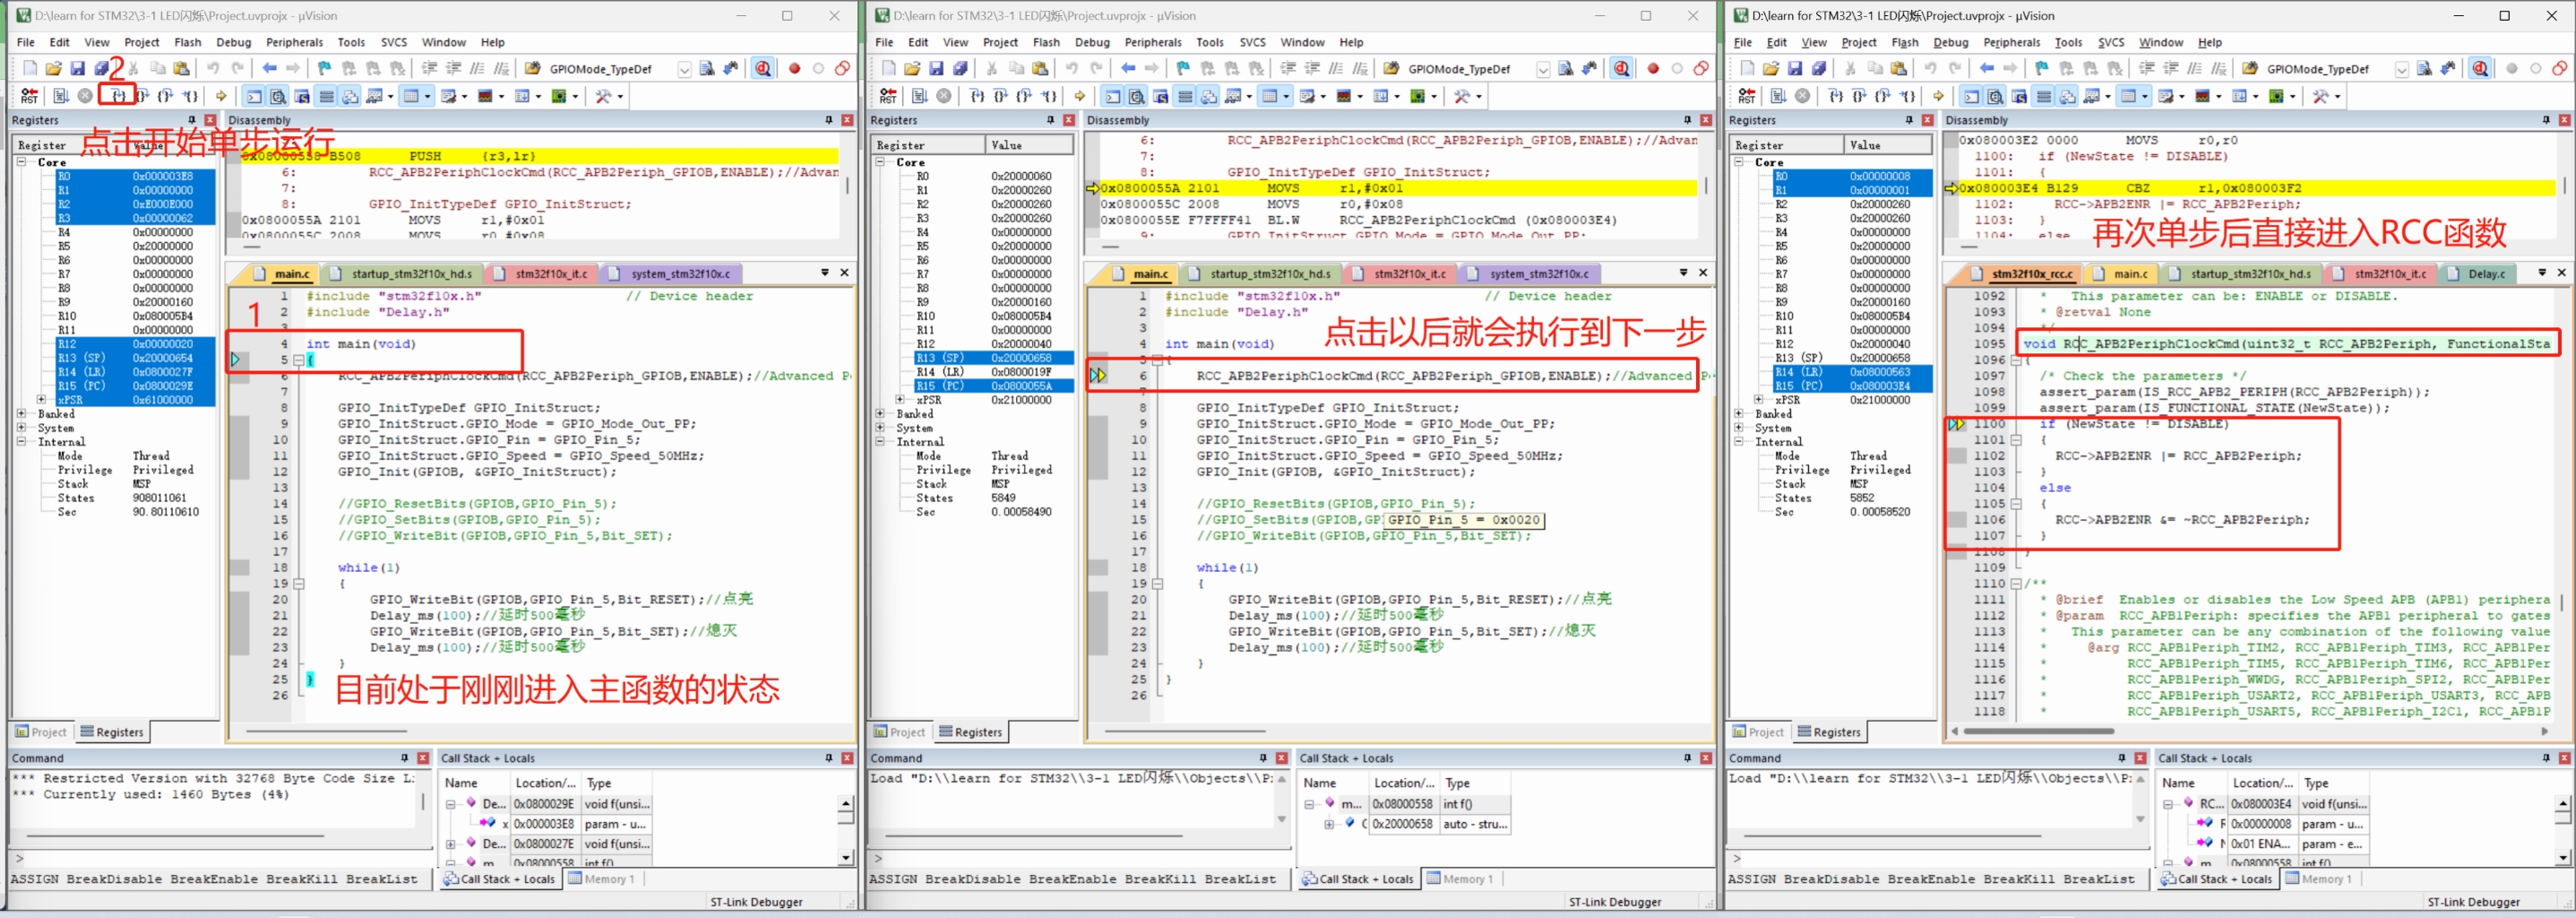Open the Flash menu in the right window
2576x918 pixels.
(x=1904, y=42)
